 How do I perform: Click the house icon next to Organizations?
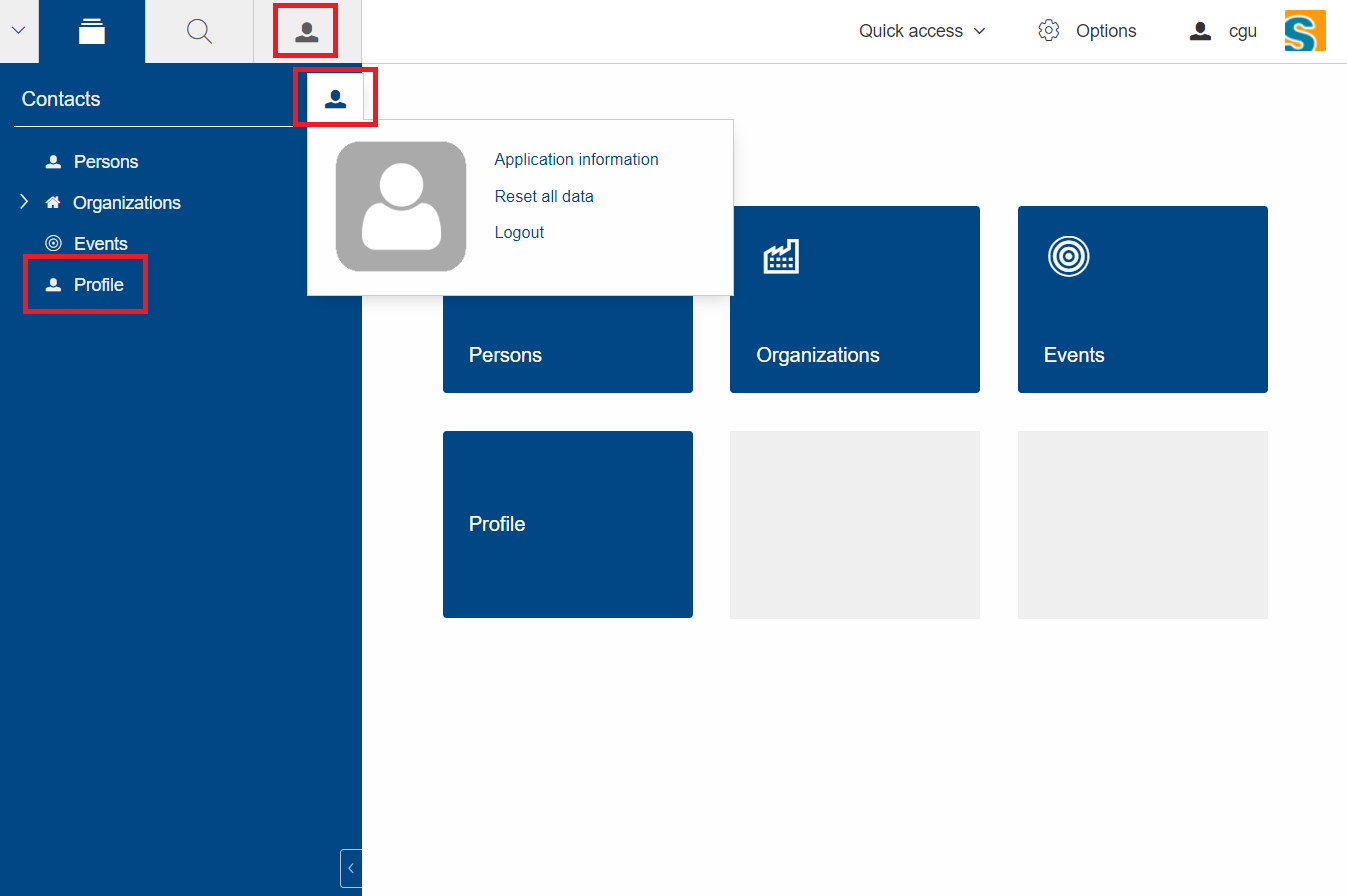click(53, 202)
